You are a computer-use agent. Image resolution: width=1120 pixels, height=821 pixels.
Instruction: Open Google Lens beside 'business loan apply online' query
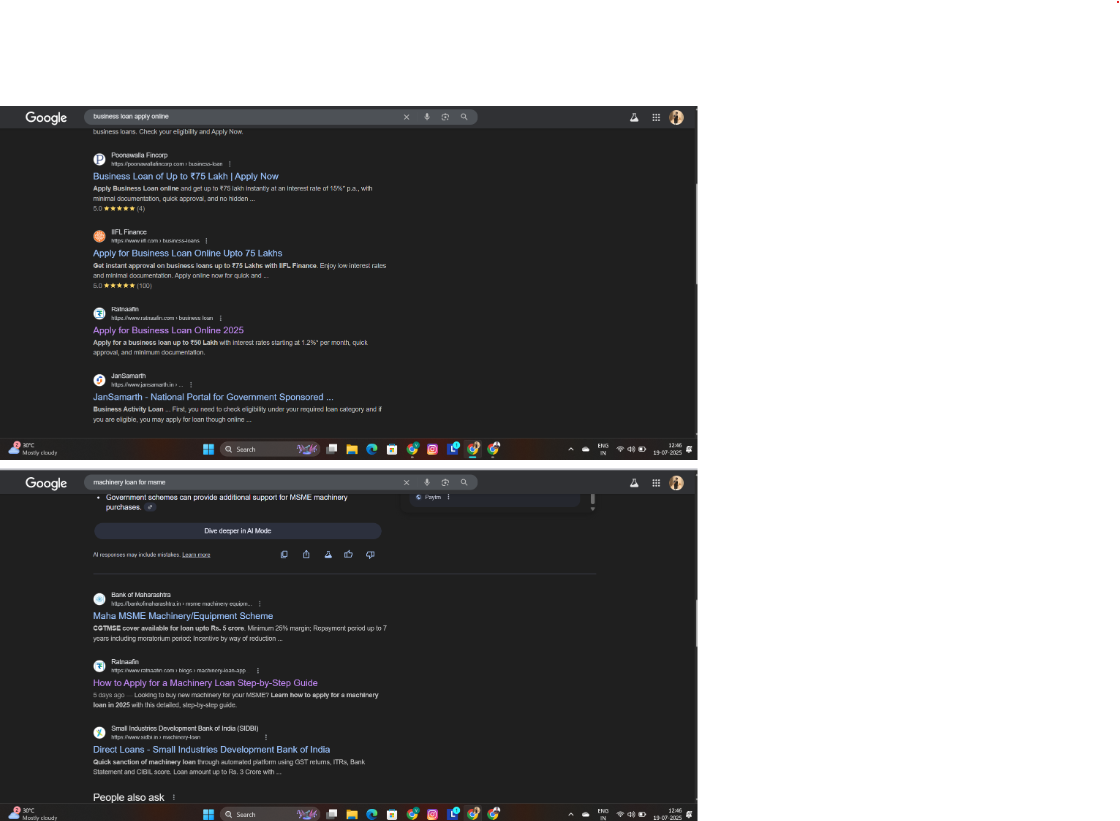click(x=445, y=117)
